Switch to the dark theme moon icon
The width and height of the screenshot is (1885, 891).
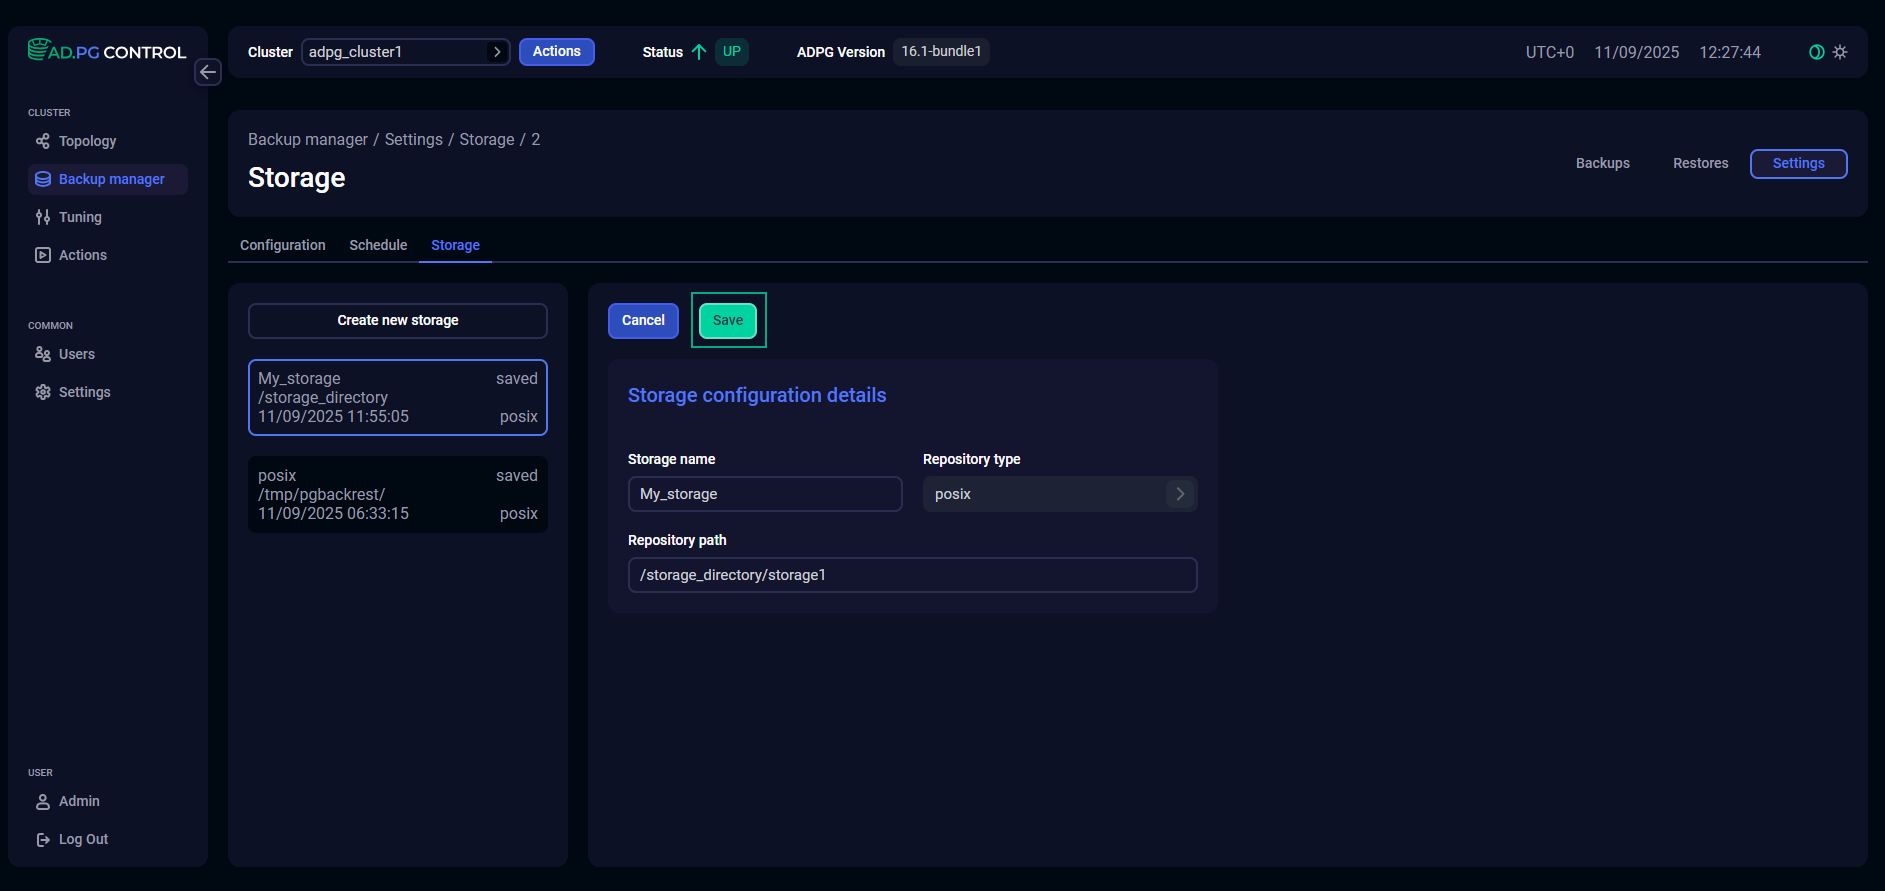(x=1816, y=52)
